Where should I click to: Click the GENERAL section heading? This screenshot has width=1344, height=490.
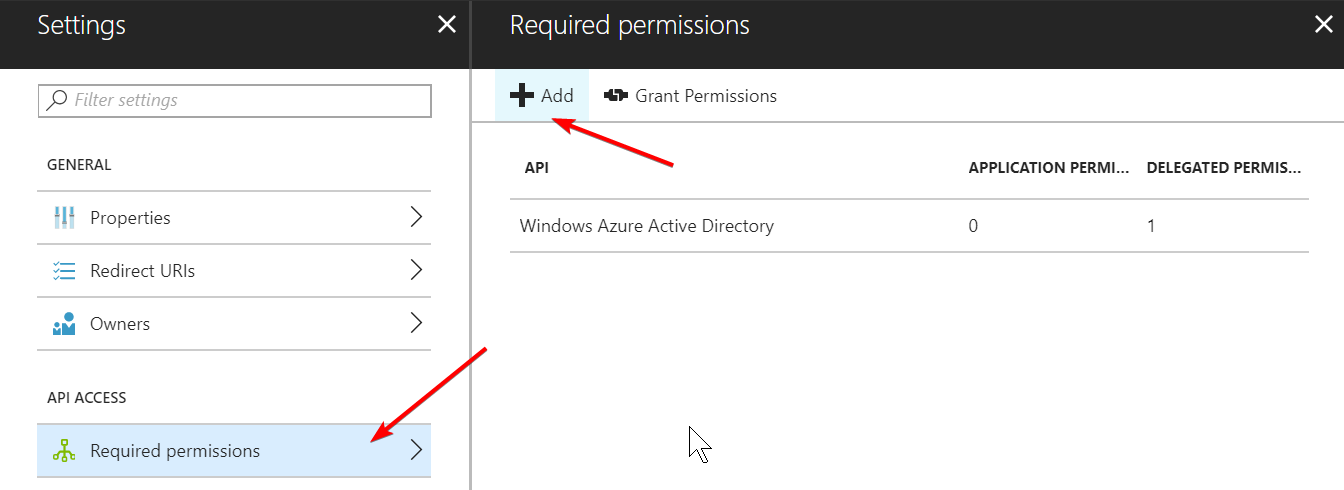tap(79, 165)
